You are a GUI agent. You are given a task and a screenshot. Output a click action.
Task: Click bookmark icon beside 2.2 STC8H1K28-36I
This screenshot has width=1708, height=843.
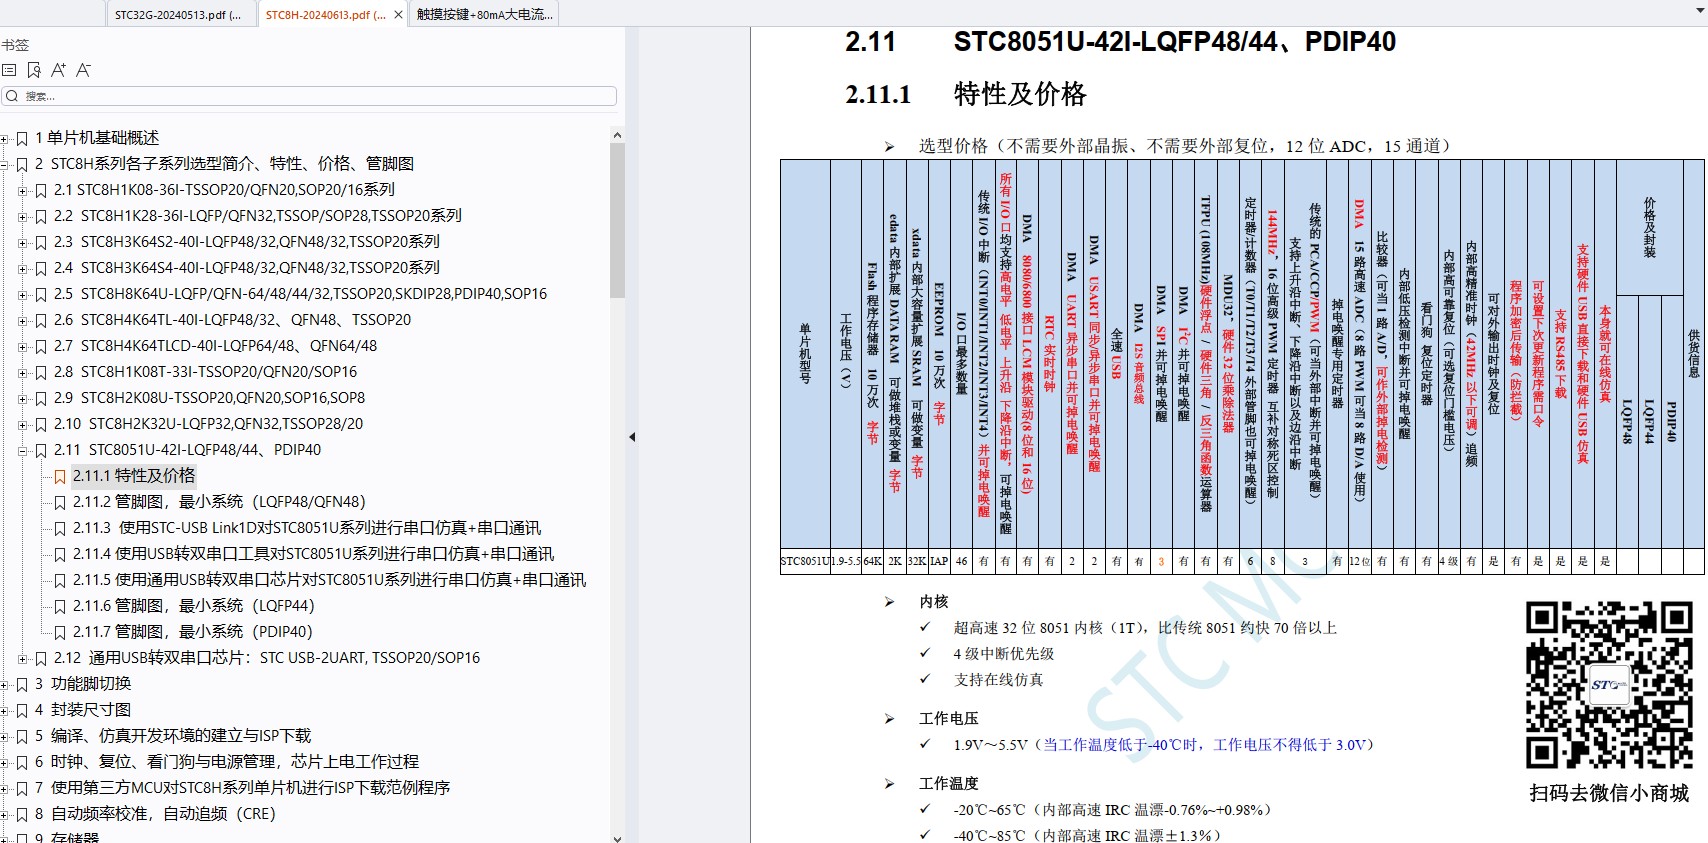[x=41, y=216]
